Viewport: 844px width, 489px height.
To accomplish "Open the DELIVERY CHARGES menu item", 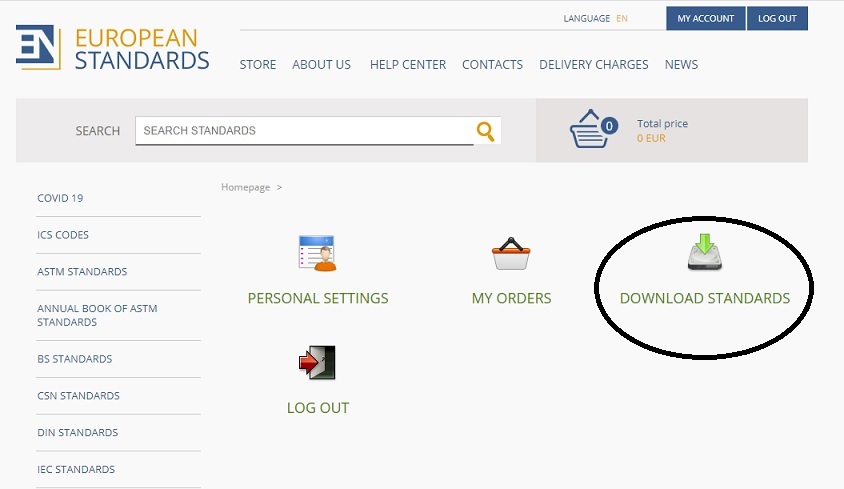I will [x=594, y=65].
